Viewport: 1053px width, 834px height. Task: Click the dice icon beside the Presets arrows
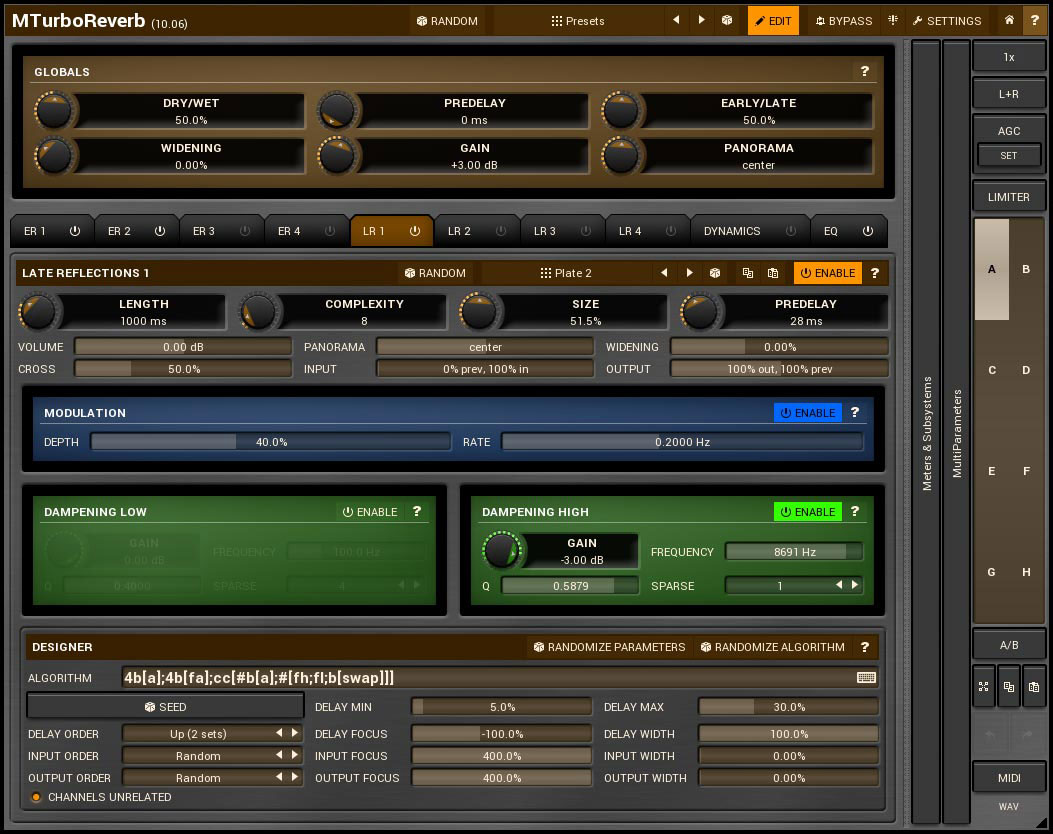(x=727, y=20)
